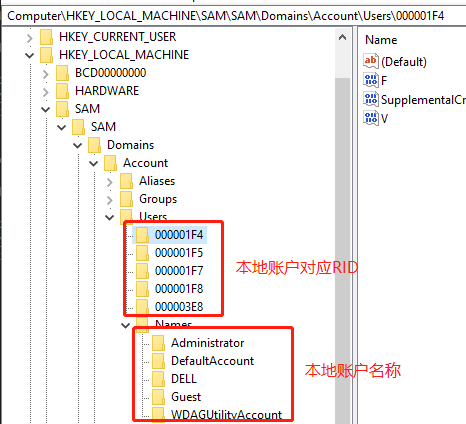Click the Name column header
This screenshot has width=466, height=424.
tap(381, 40)
